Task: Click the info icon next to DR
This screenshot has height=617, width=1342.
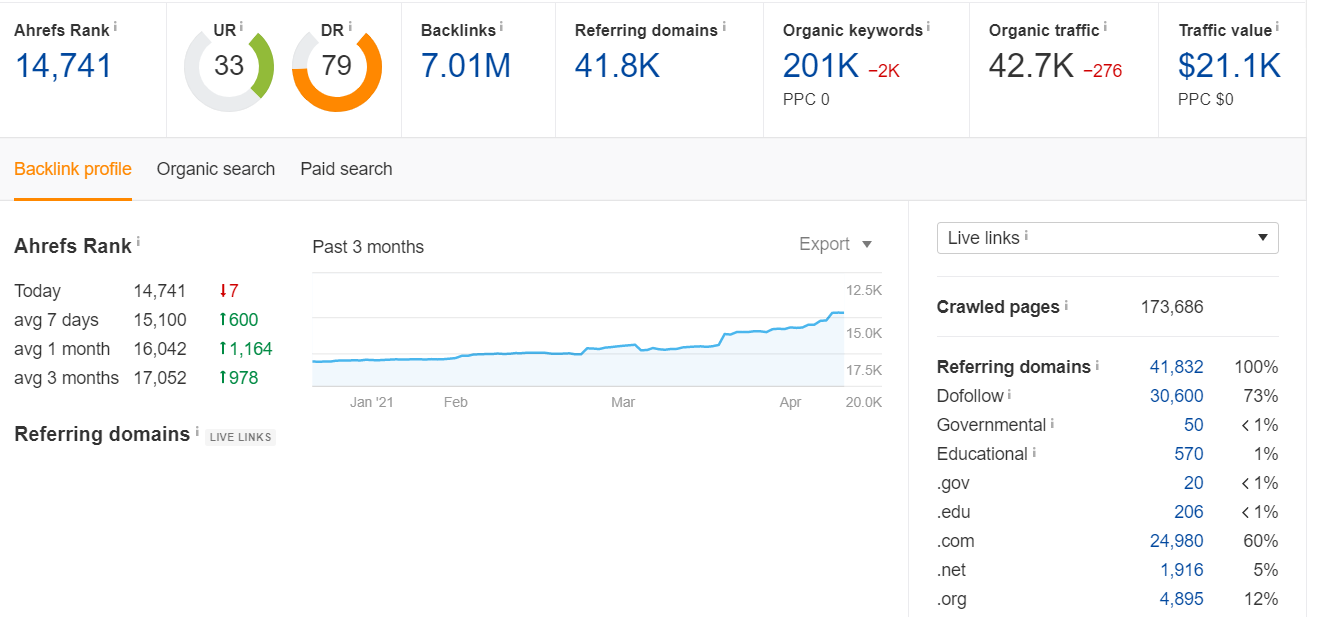Action: click(352, 26)
